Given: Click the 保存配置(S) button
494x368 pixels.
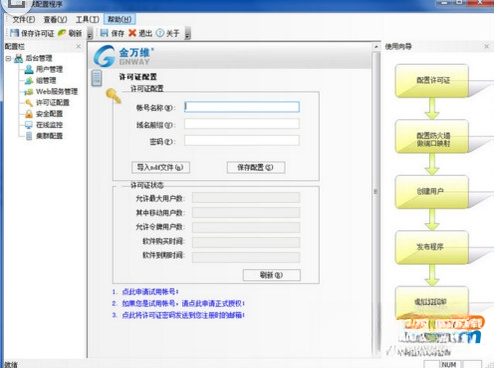Looking at the screenshot, I should point(256,167).
